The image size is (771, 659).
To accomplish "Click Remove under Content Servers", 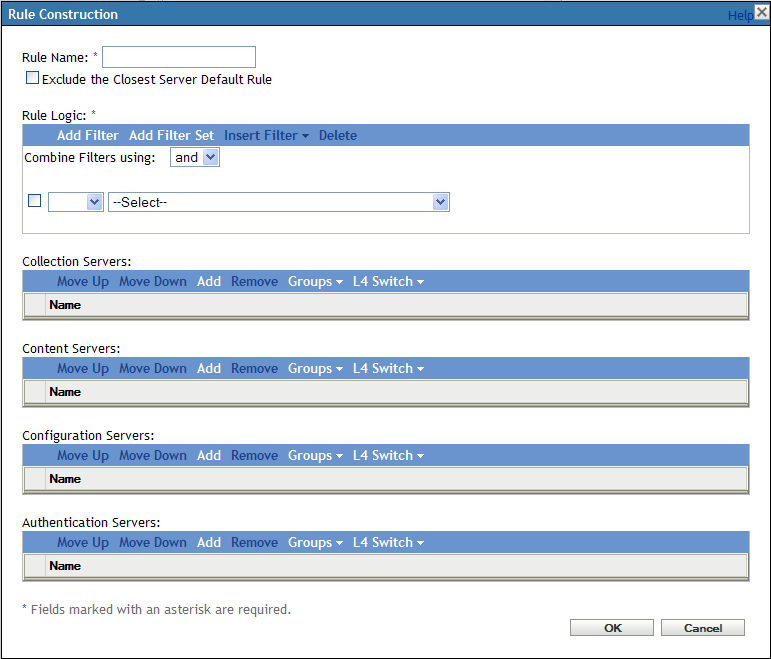I will [x=255, y=368].
